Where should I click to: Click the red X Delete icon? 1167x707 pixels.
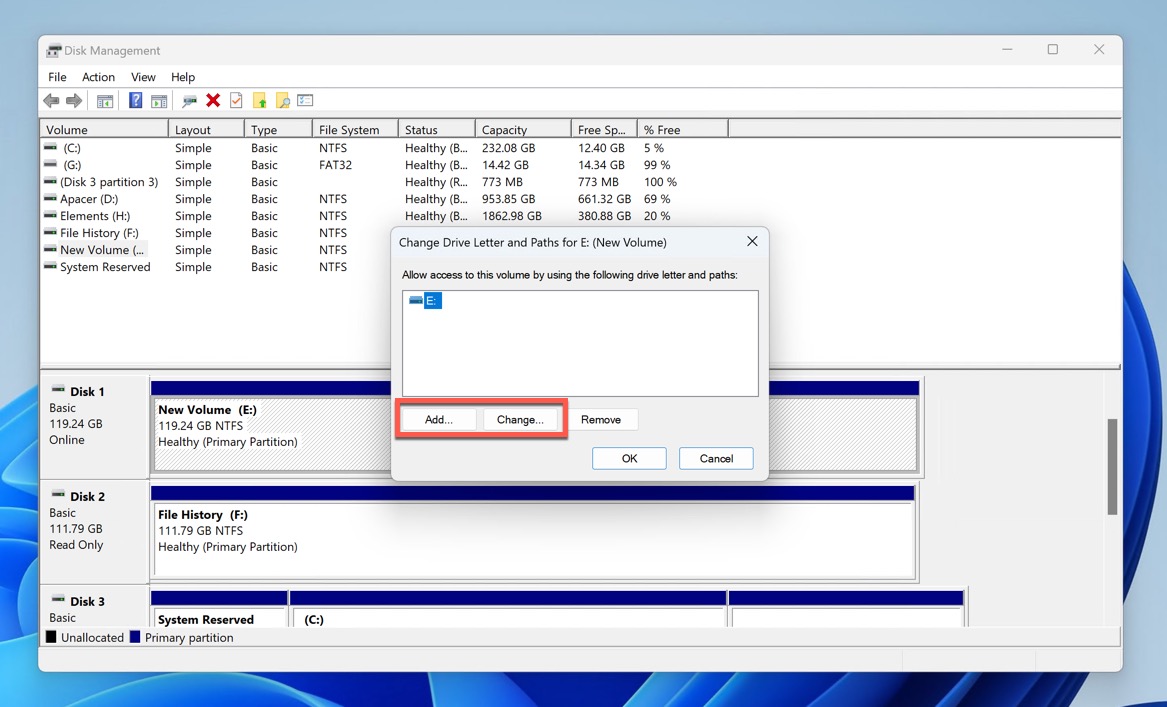tap(213, 101)
